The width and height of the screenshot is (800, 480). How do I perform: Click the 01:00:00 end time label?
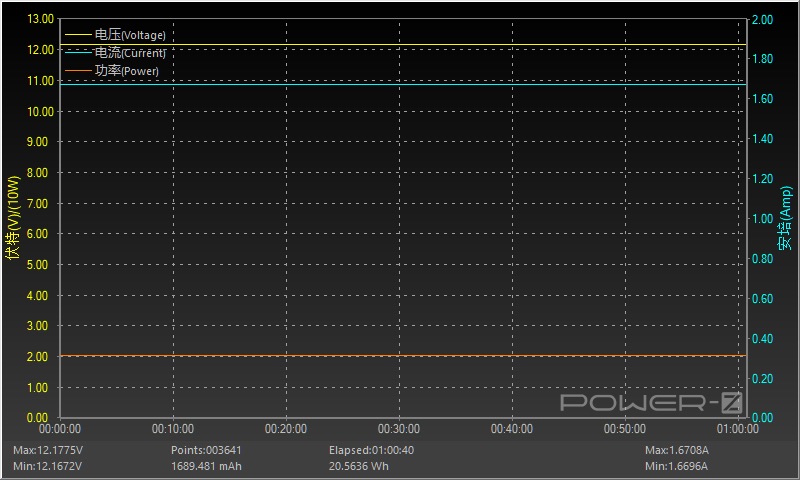(737, 428)
